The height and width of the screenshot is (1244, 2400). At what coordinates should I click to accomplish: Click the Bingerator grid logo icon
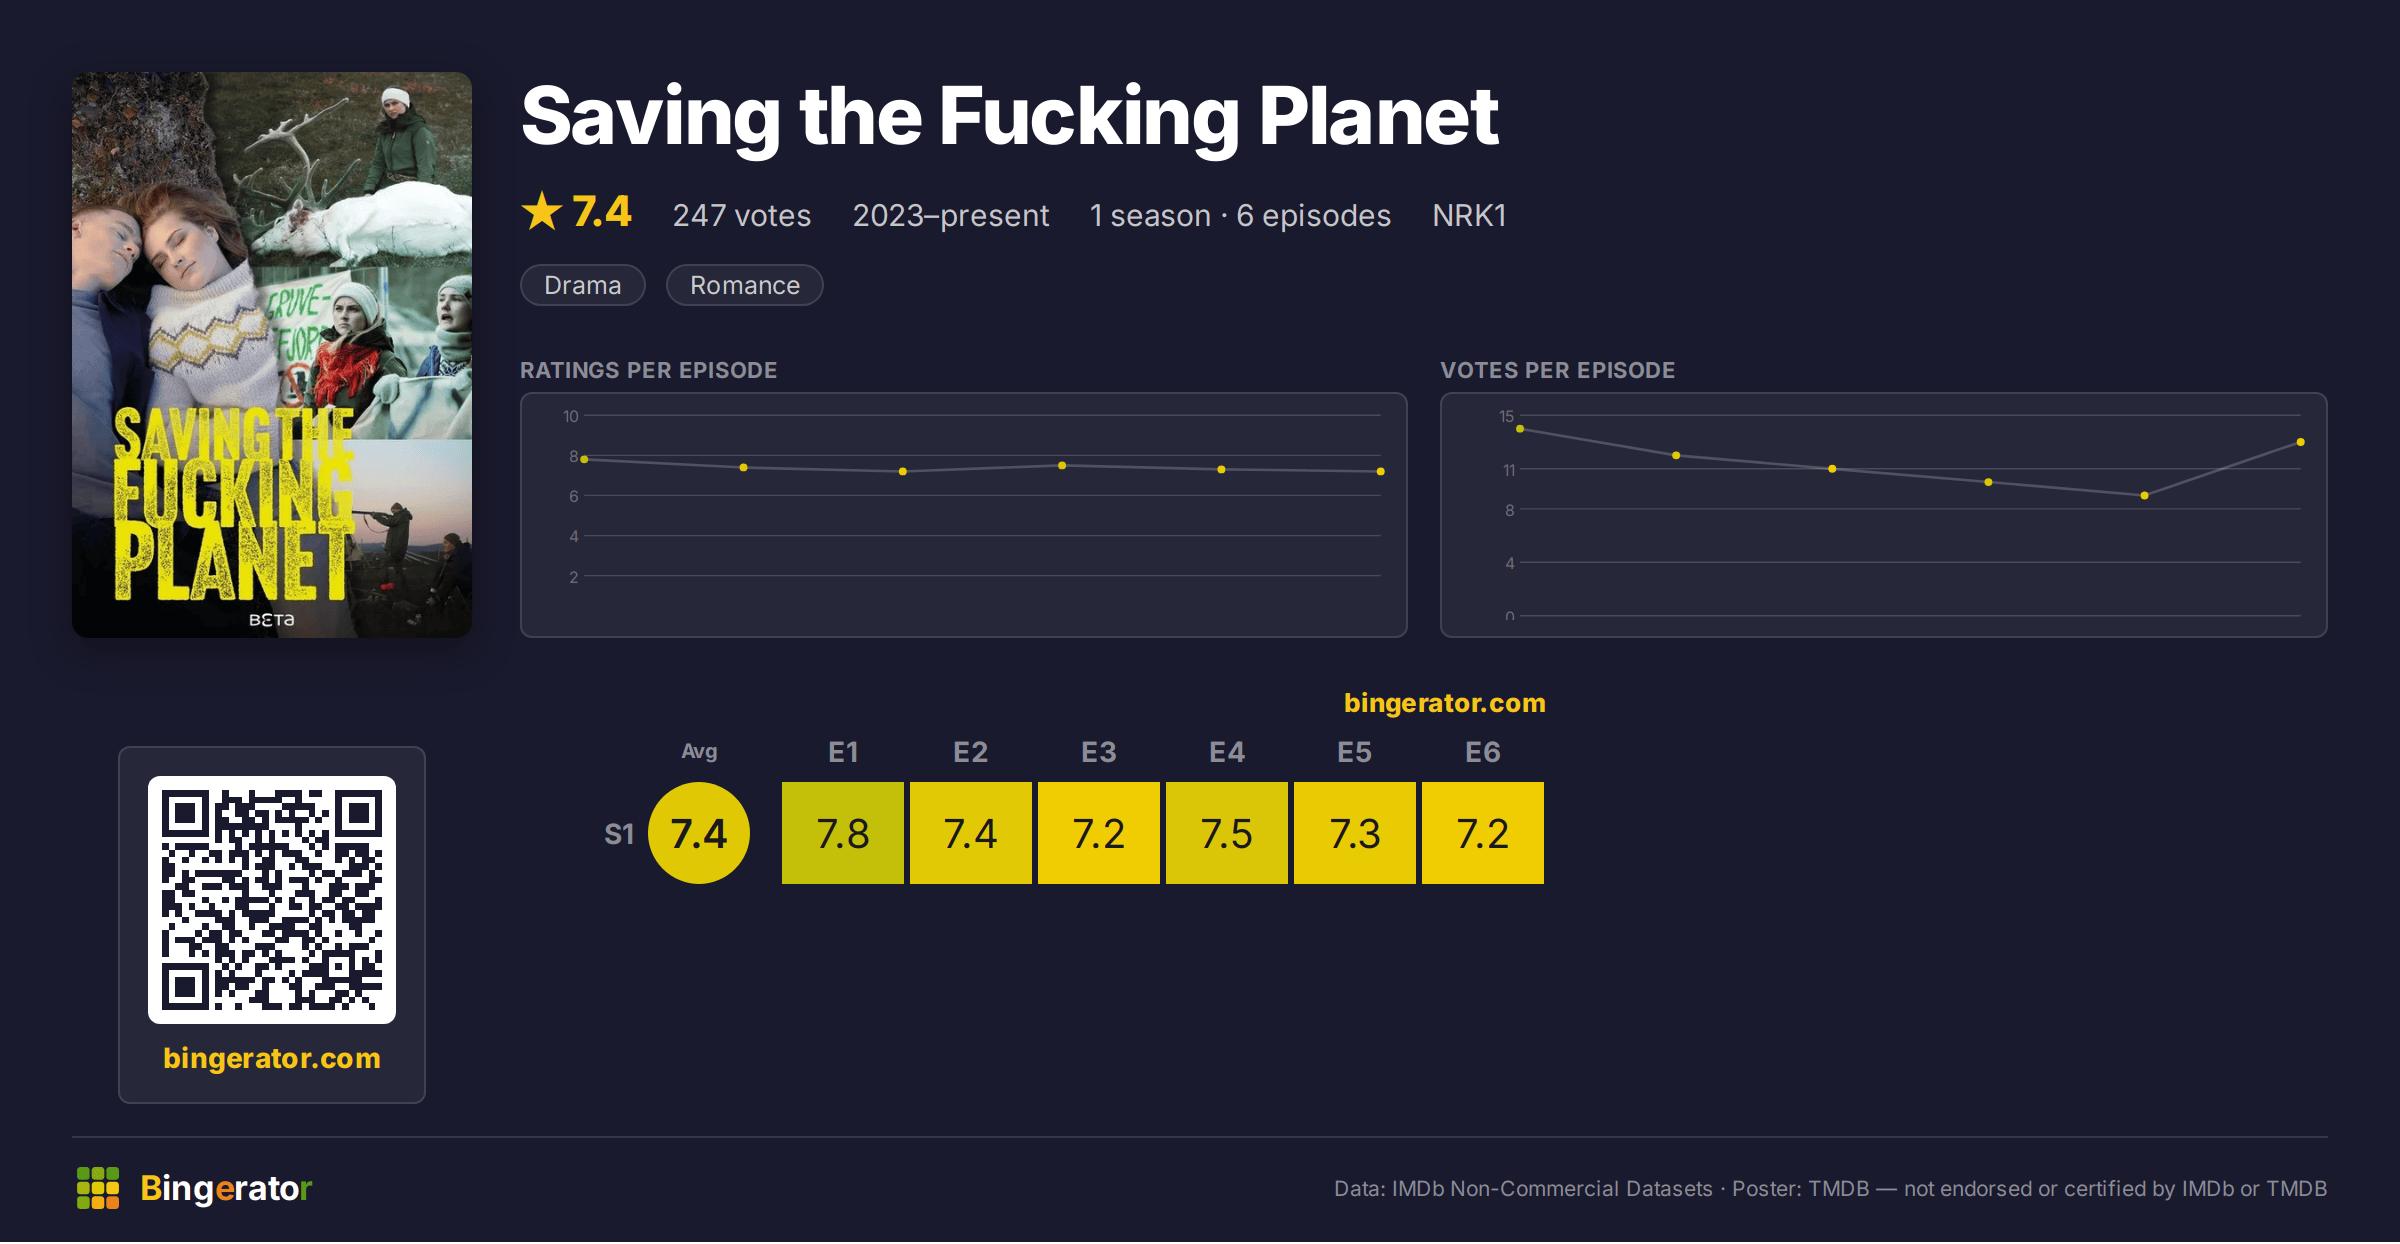[x=98, y=1188]
